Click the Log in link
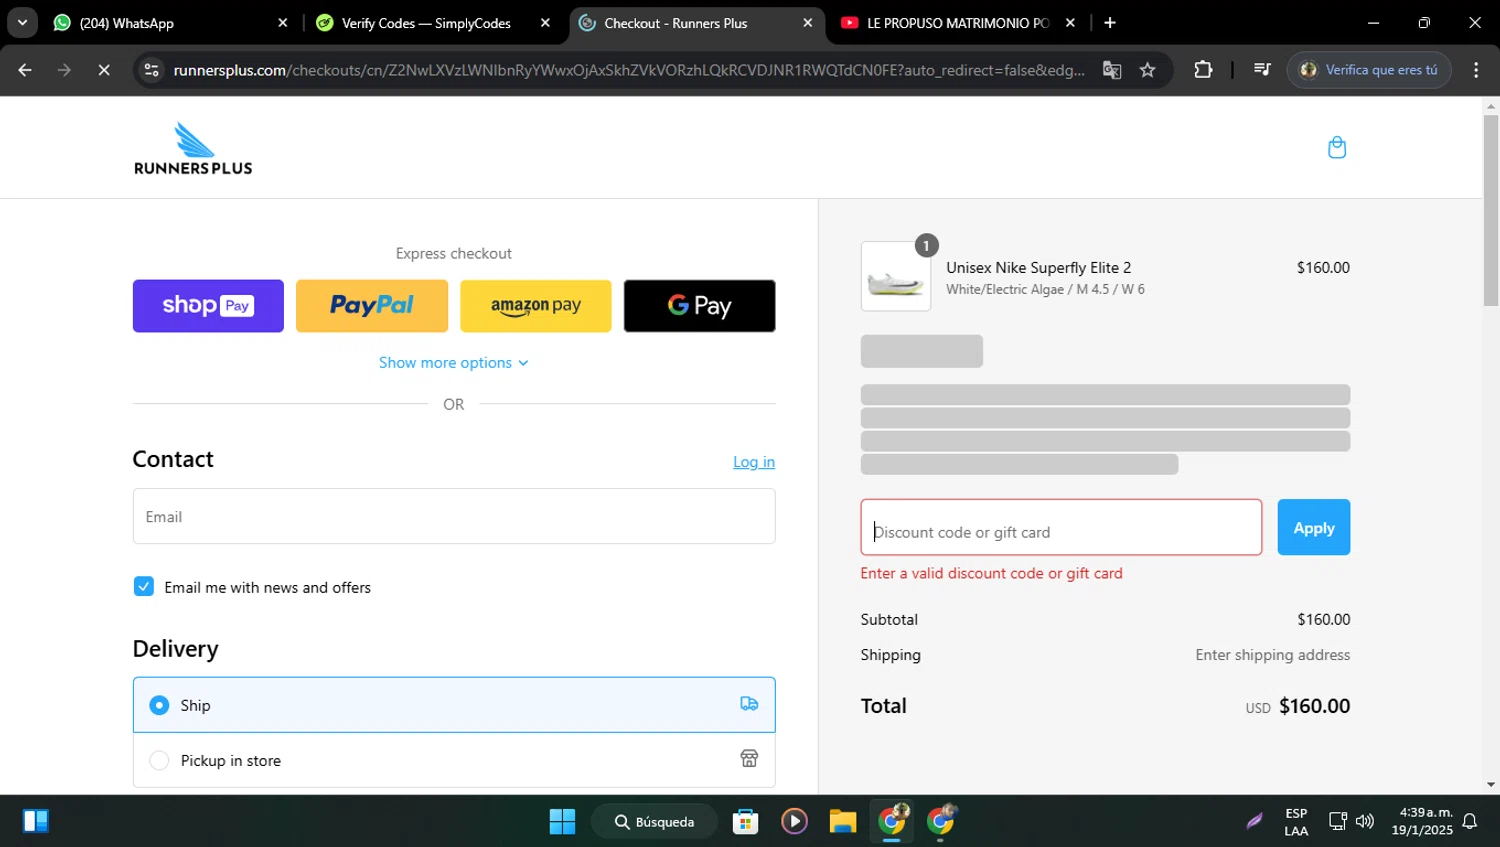Viewport: 1500px width, 847px height. click(754, 462)
